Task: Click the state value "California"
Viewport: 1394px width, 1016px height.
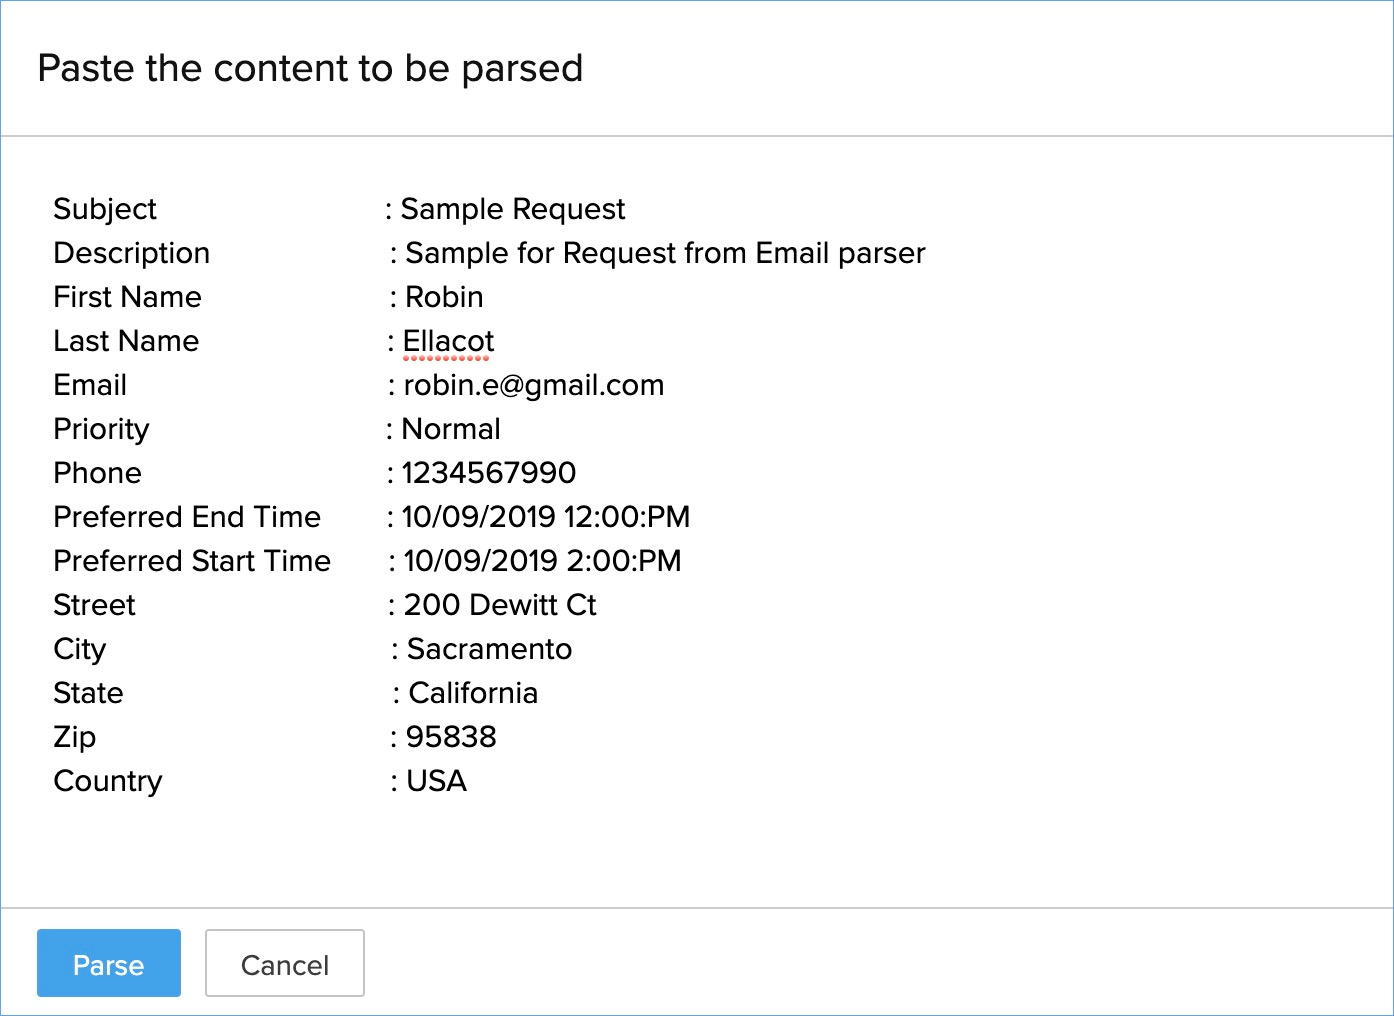Action: 473,693
